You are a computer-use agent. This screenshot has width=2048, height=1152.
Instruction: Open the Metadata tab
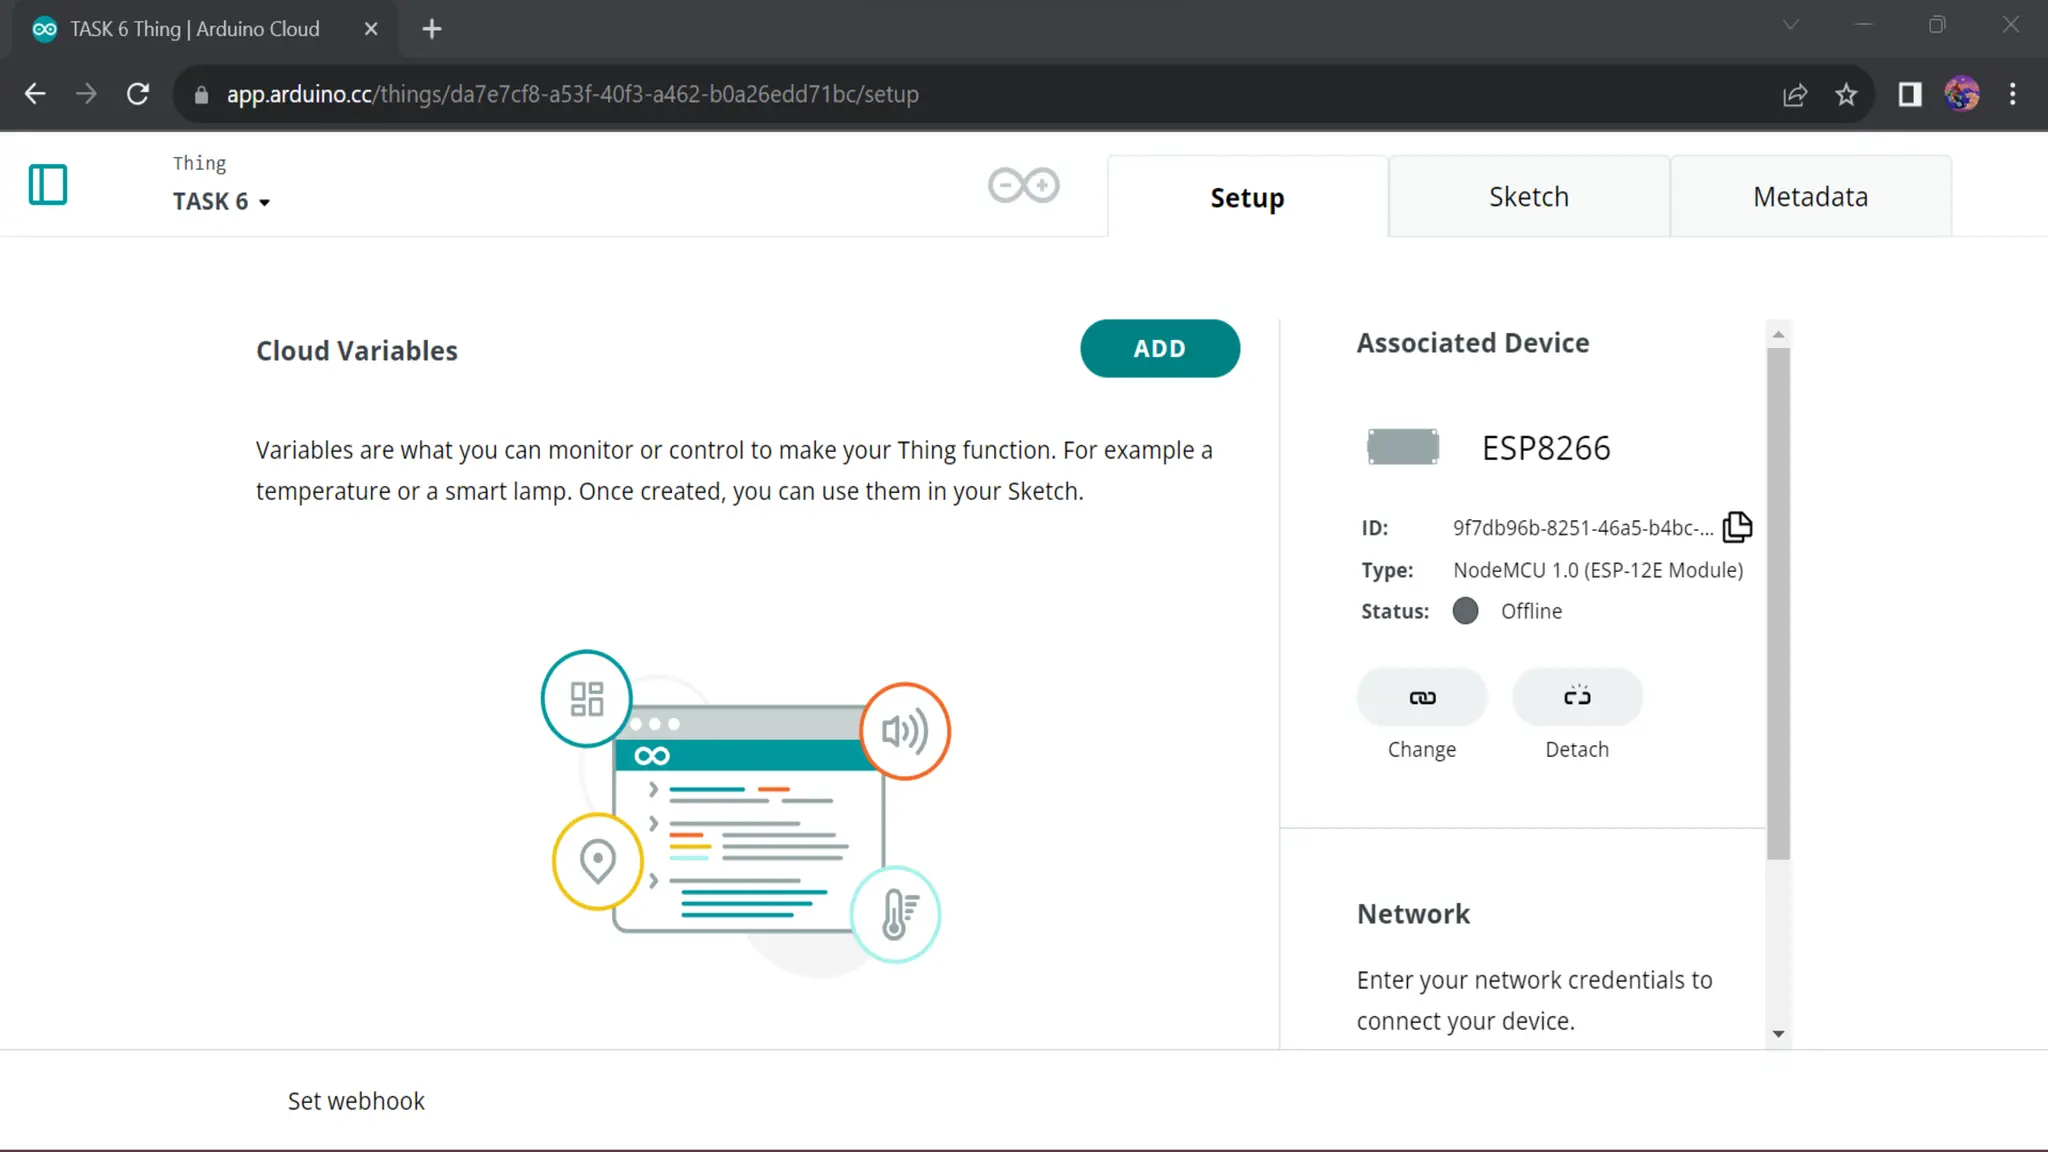point(1810,197)
